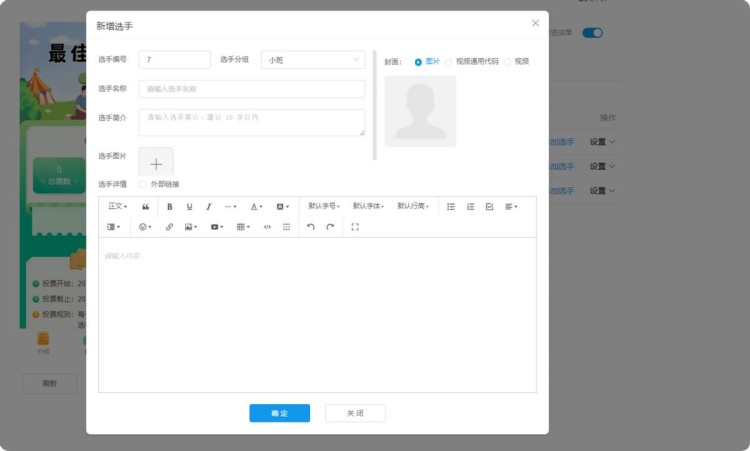Redo the last edit
The width and height of the screenshot is (750, 451).
(x=330, y=227)
